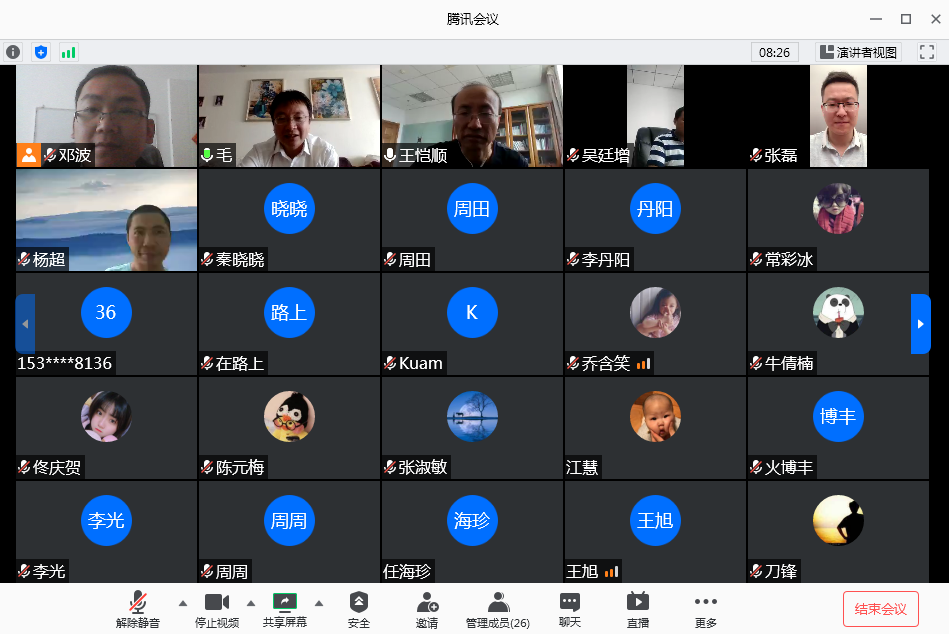Expand audio options arrow beside 解除静音

183,603
